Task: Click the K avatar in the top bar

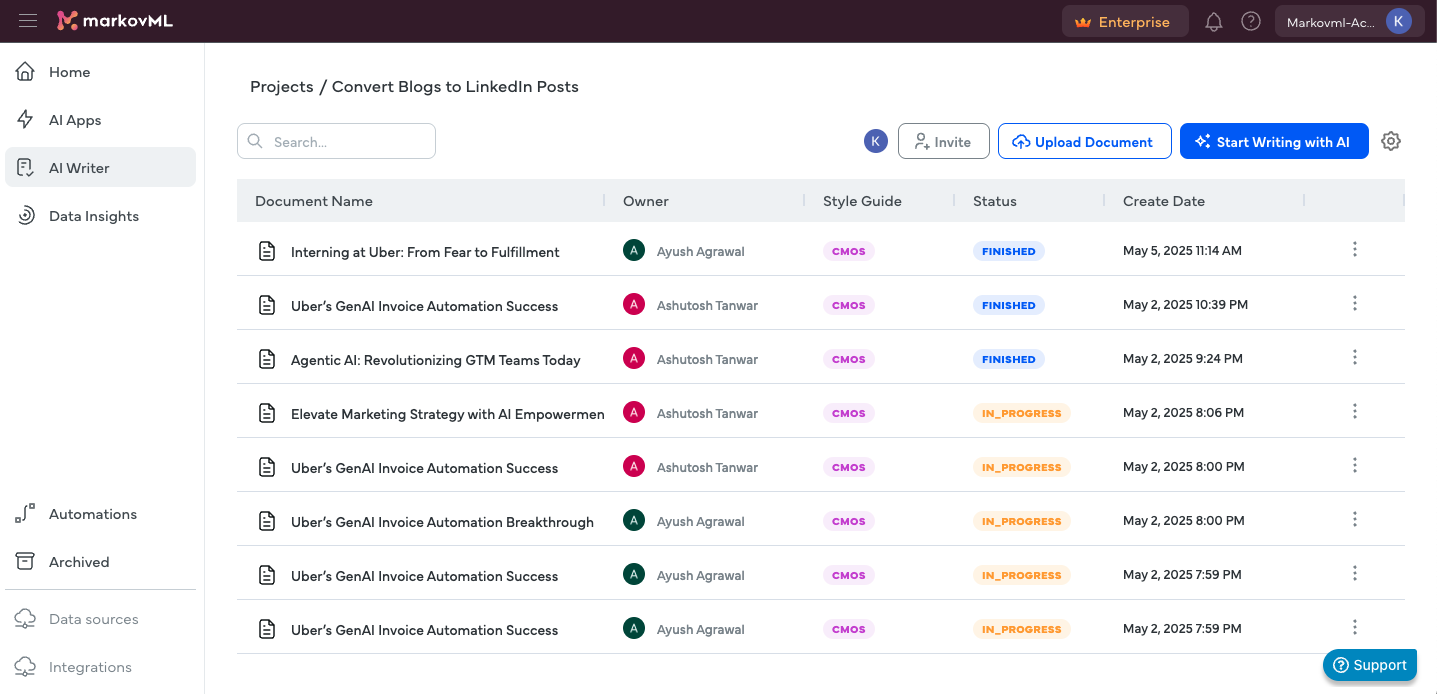Action: click(x=1399, y=21)
